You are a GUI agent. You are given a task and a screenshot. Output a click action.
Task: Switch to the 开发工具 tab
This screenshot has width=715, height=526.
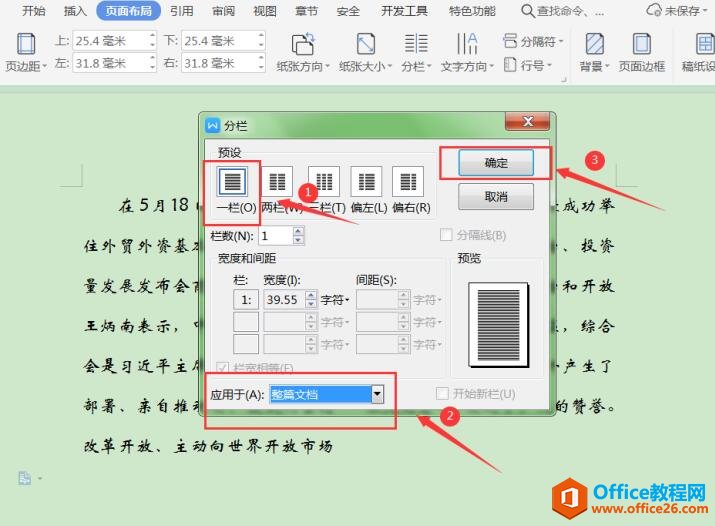(404, 10)
